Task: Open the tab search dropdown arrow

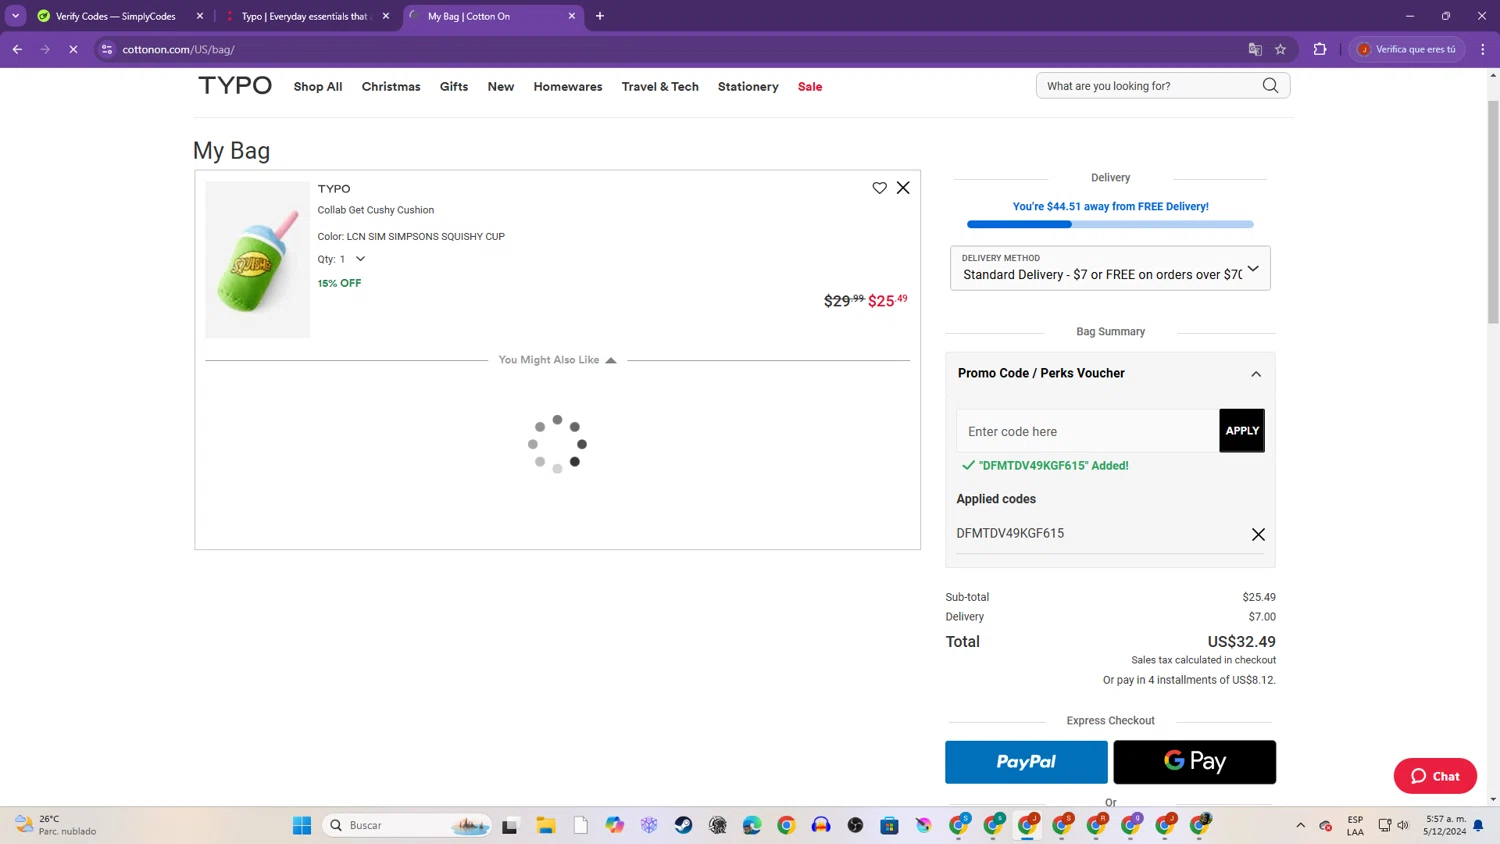Action: tap(16, 16)
